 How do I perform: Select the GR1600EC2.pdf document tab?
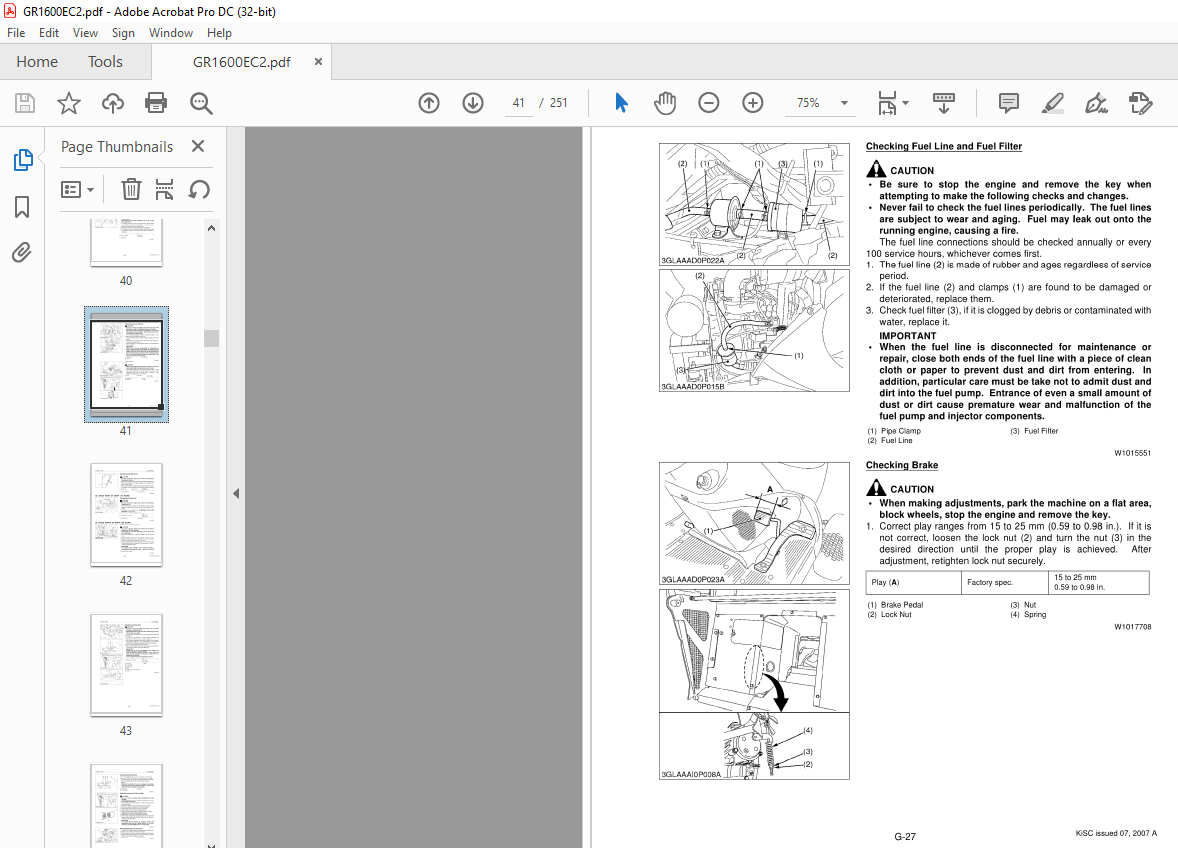tap(241, 62)
